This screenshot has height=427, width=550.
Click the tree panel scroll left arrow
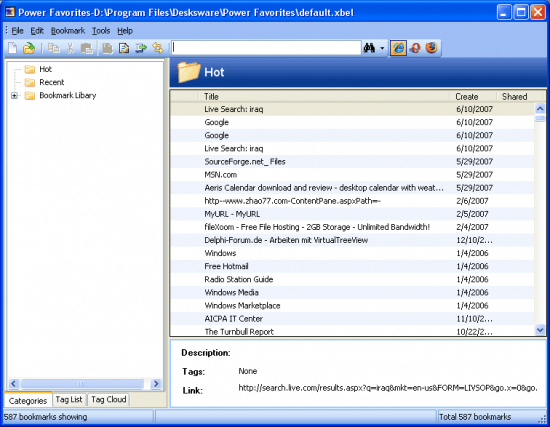[14, 384]
